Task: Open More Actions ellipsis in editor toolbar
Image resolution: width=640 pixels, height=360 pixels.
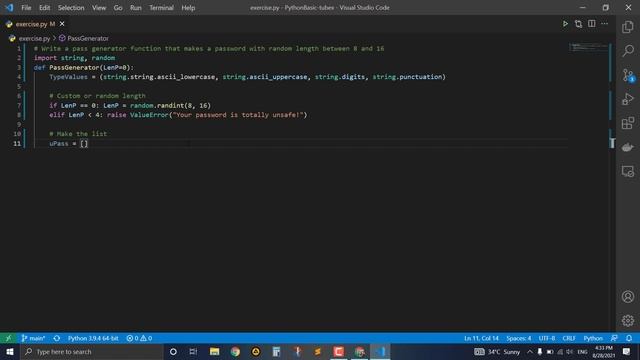Action: pyautogui.click(x=604, y=24)
